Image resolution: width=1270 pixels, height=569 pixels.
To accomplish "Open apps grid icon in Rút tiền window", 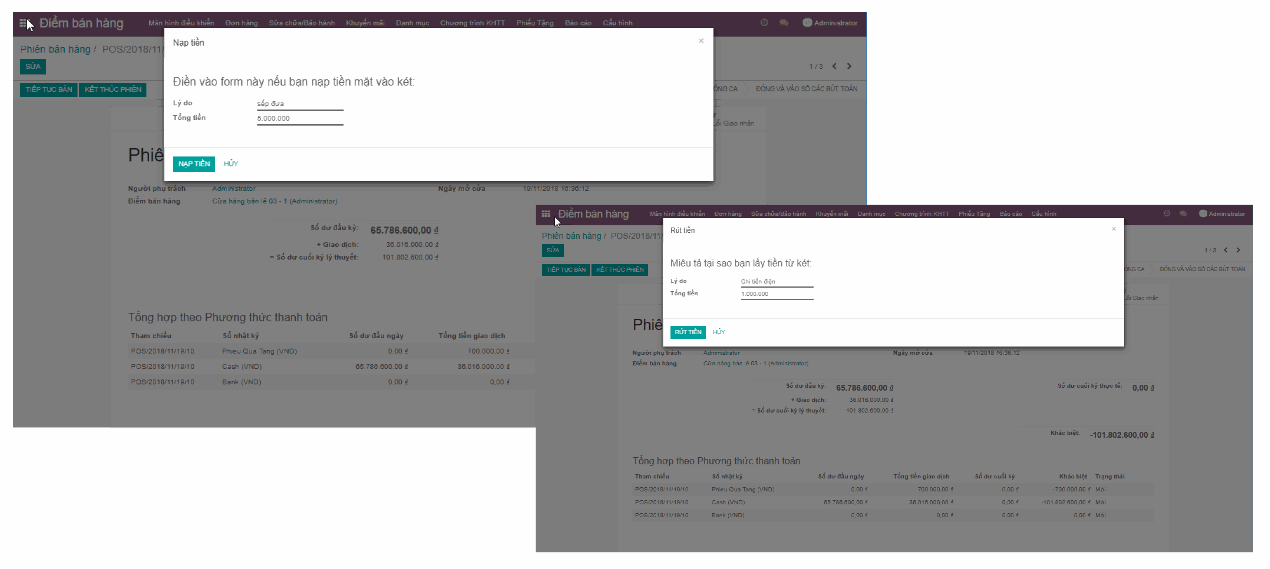I will [545, 214].
